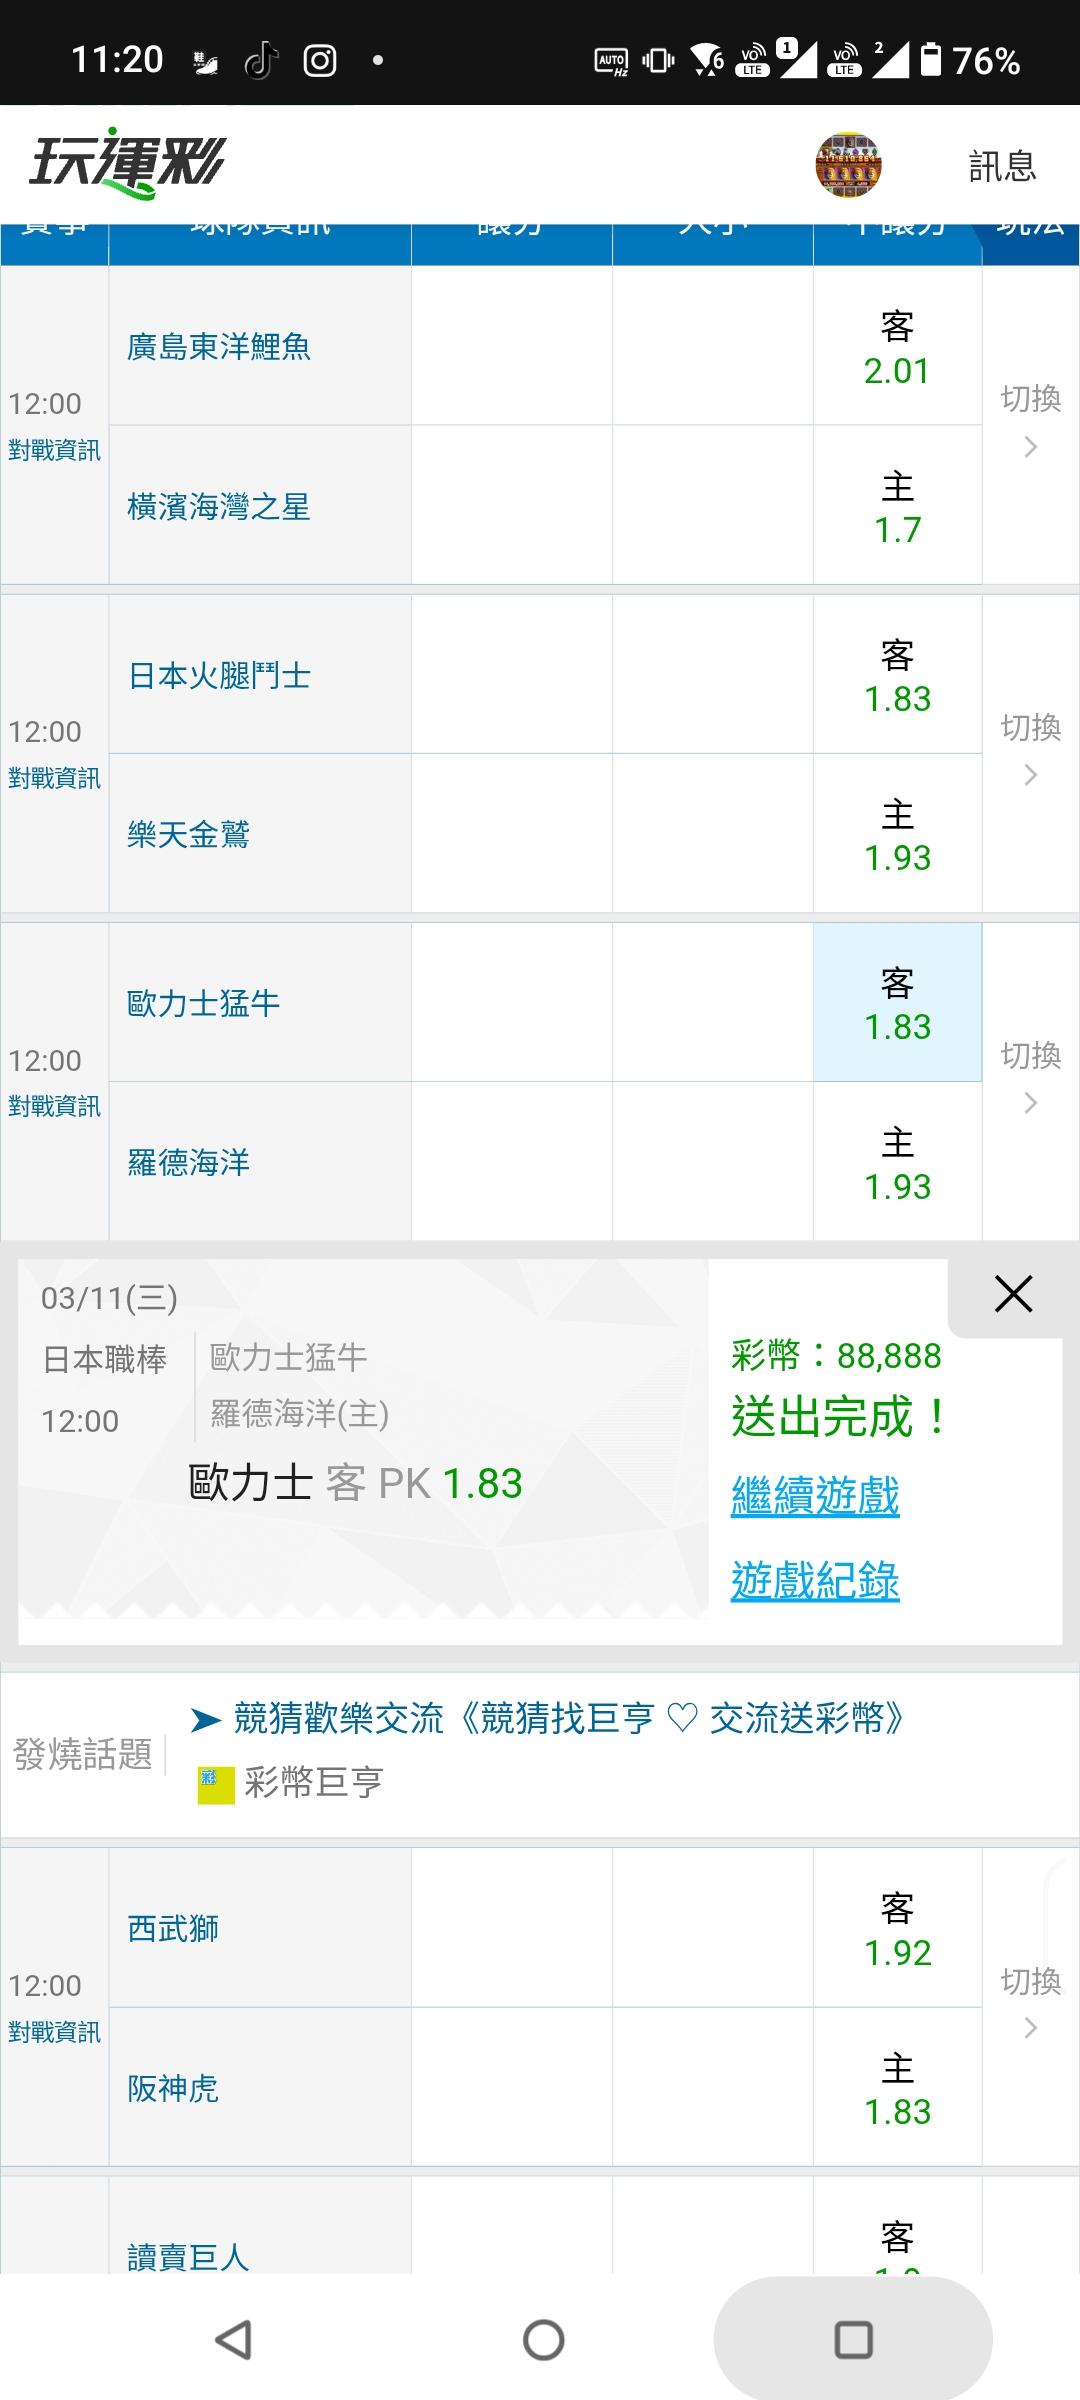Select 廣島東洋鯉魚 客 2.01 odds
The image size is (1080, 2400).
click(897, 347)
